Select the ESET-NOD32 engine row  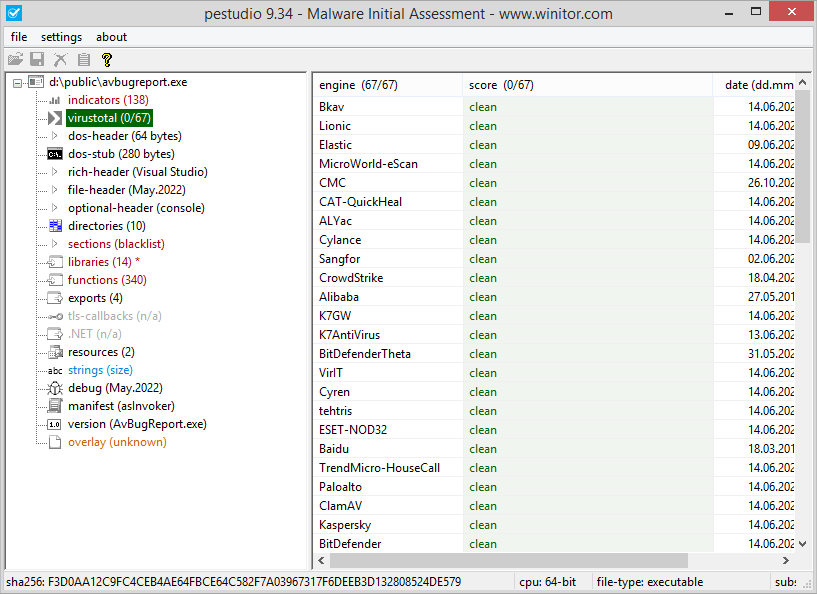click(x=554, y=430)
